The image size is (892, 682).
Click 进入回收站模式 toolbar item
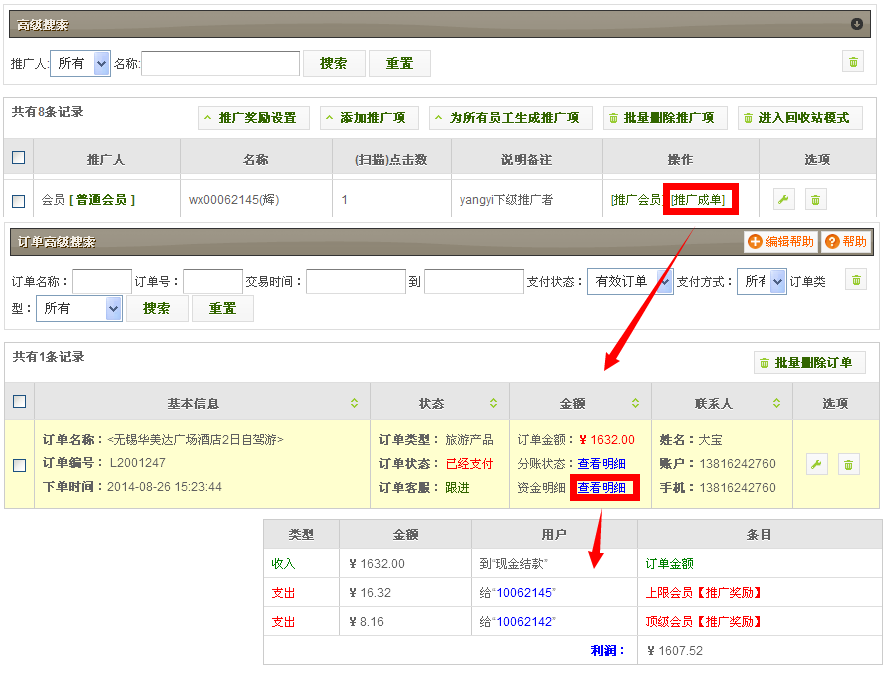pos(800,118)
